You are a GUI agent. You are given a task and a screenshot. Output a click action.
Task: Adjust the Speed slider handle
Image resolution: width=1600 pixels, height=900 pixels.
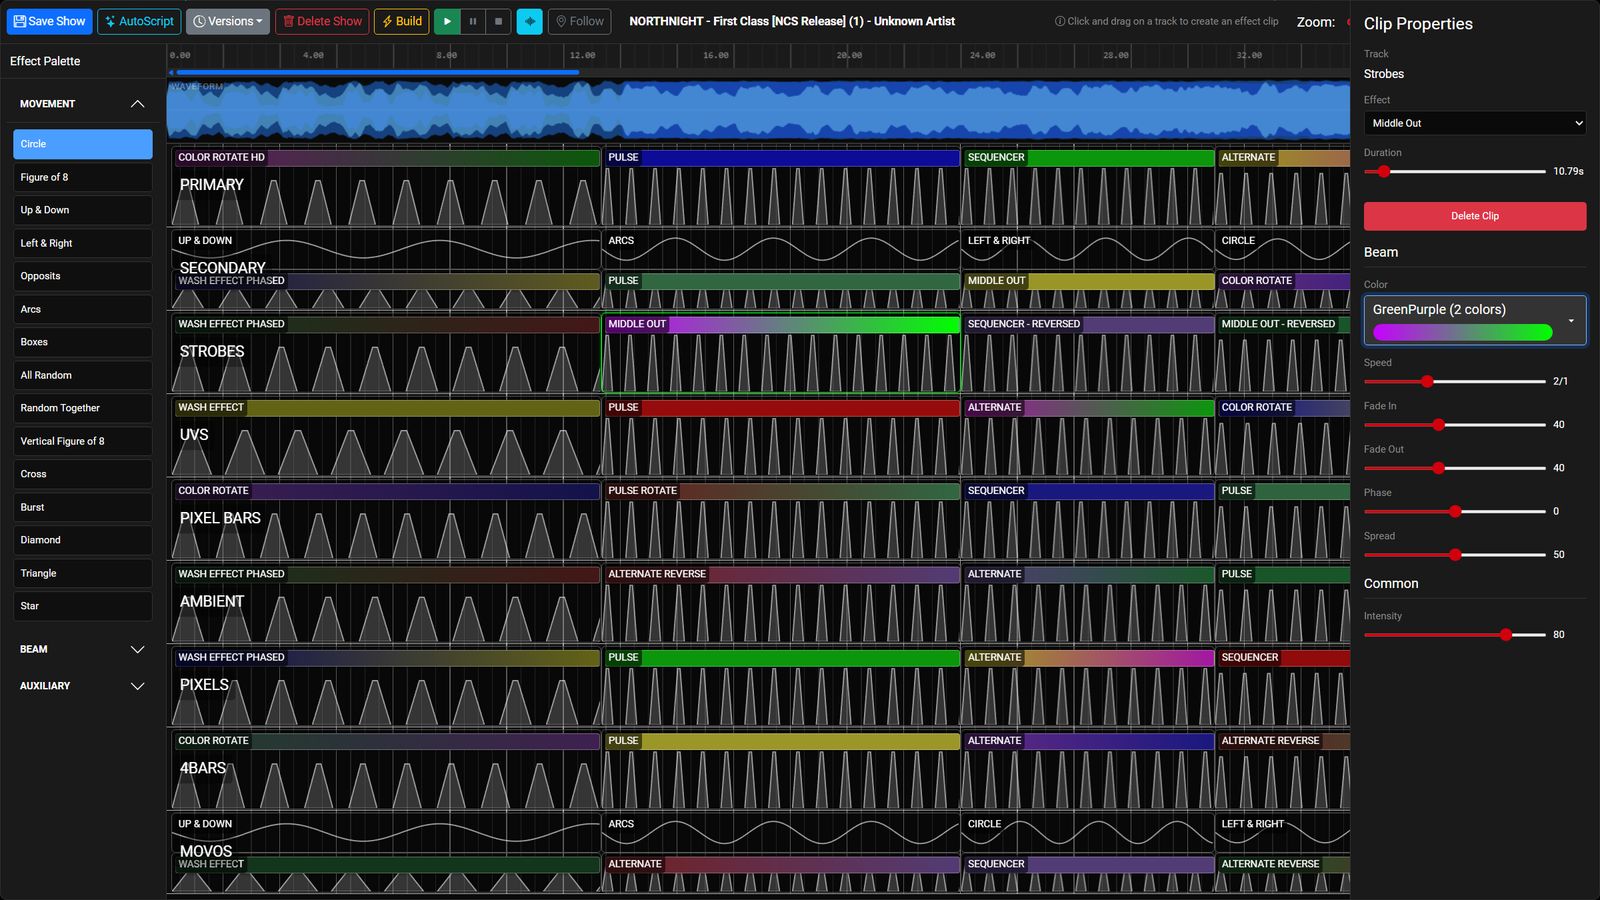click(1427, 381)
